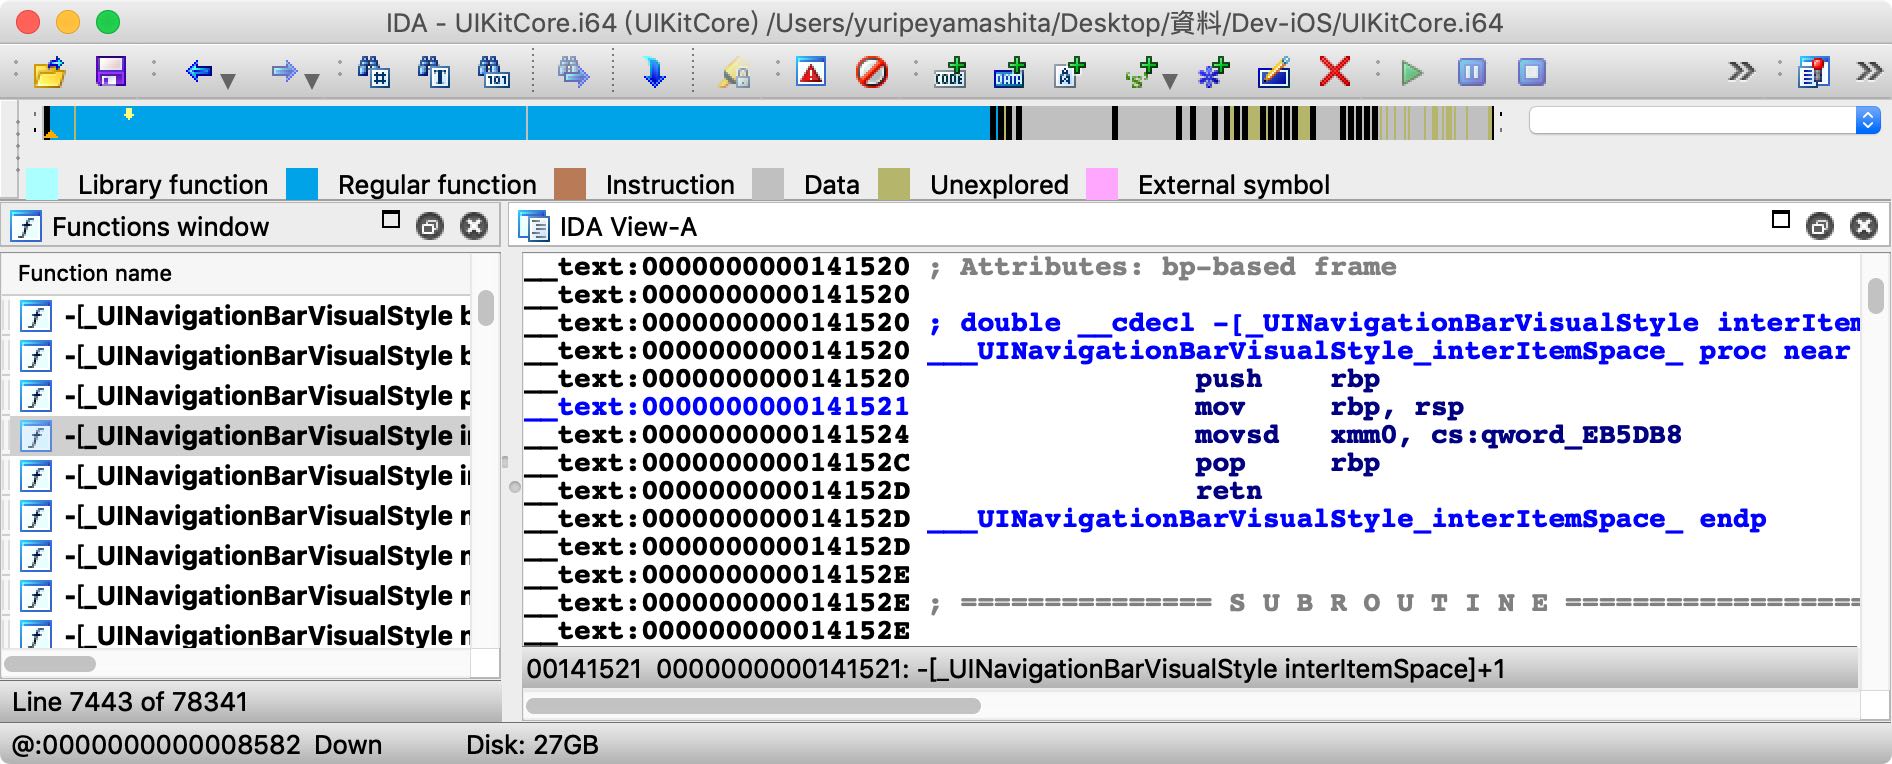
Task: Start process with green play button
Action: coord(1412,73)
